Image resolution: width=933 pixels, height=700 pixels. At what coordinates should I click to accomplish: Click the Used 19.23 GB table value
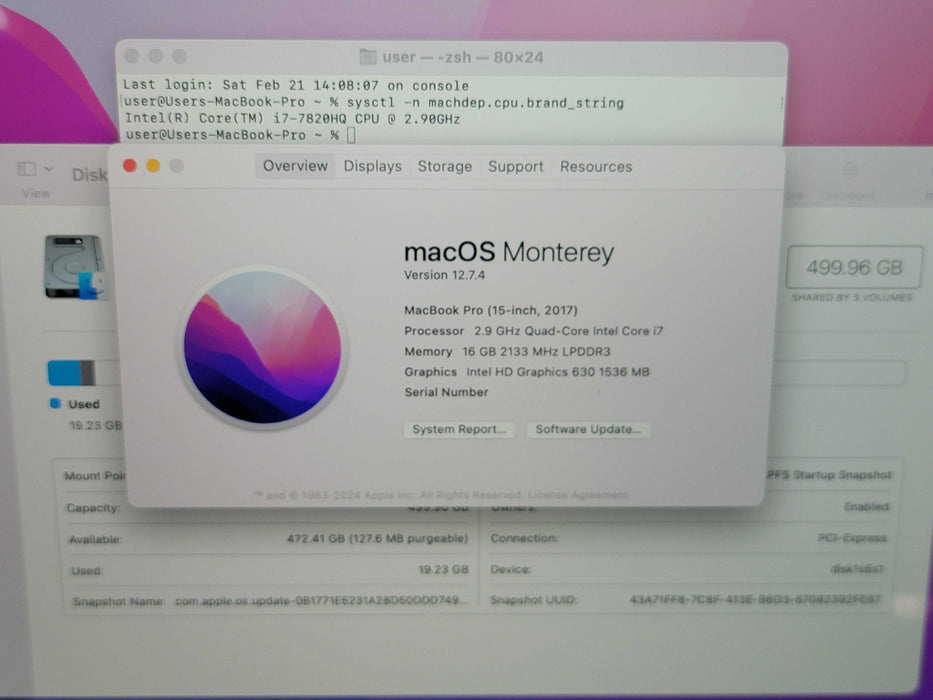tap(443, 570)
